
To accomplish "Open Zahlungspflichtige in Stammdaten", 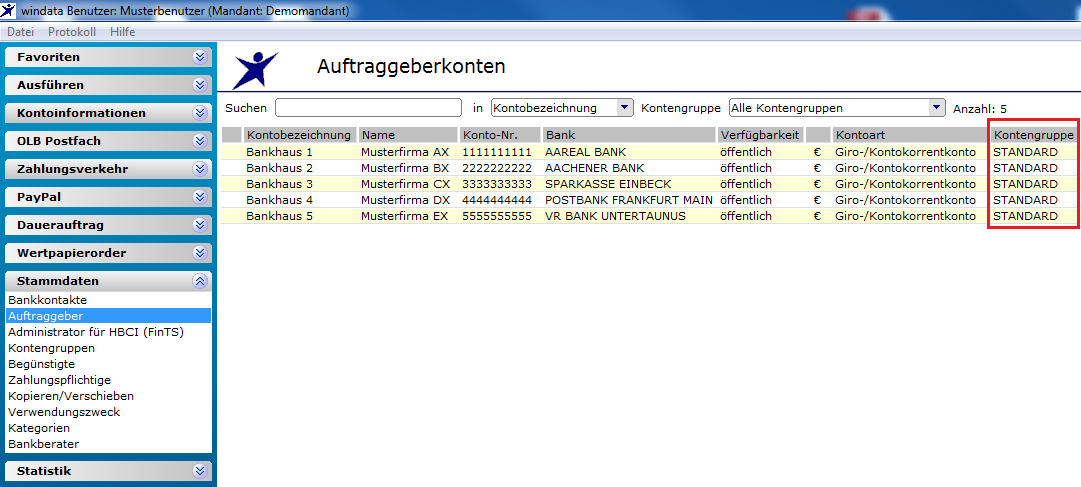I will (x=59, y=380).
